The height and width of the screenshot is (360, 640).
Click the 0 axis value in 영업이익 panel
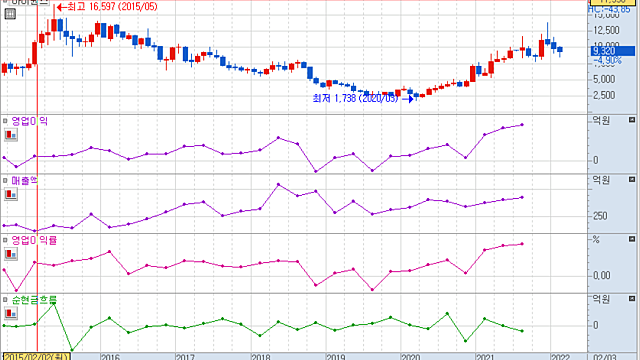(596, 160)
